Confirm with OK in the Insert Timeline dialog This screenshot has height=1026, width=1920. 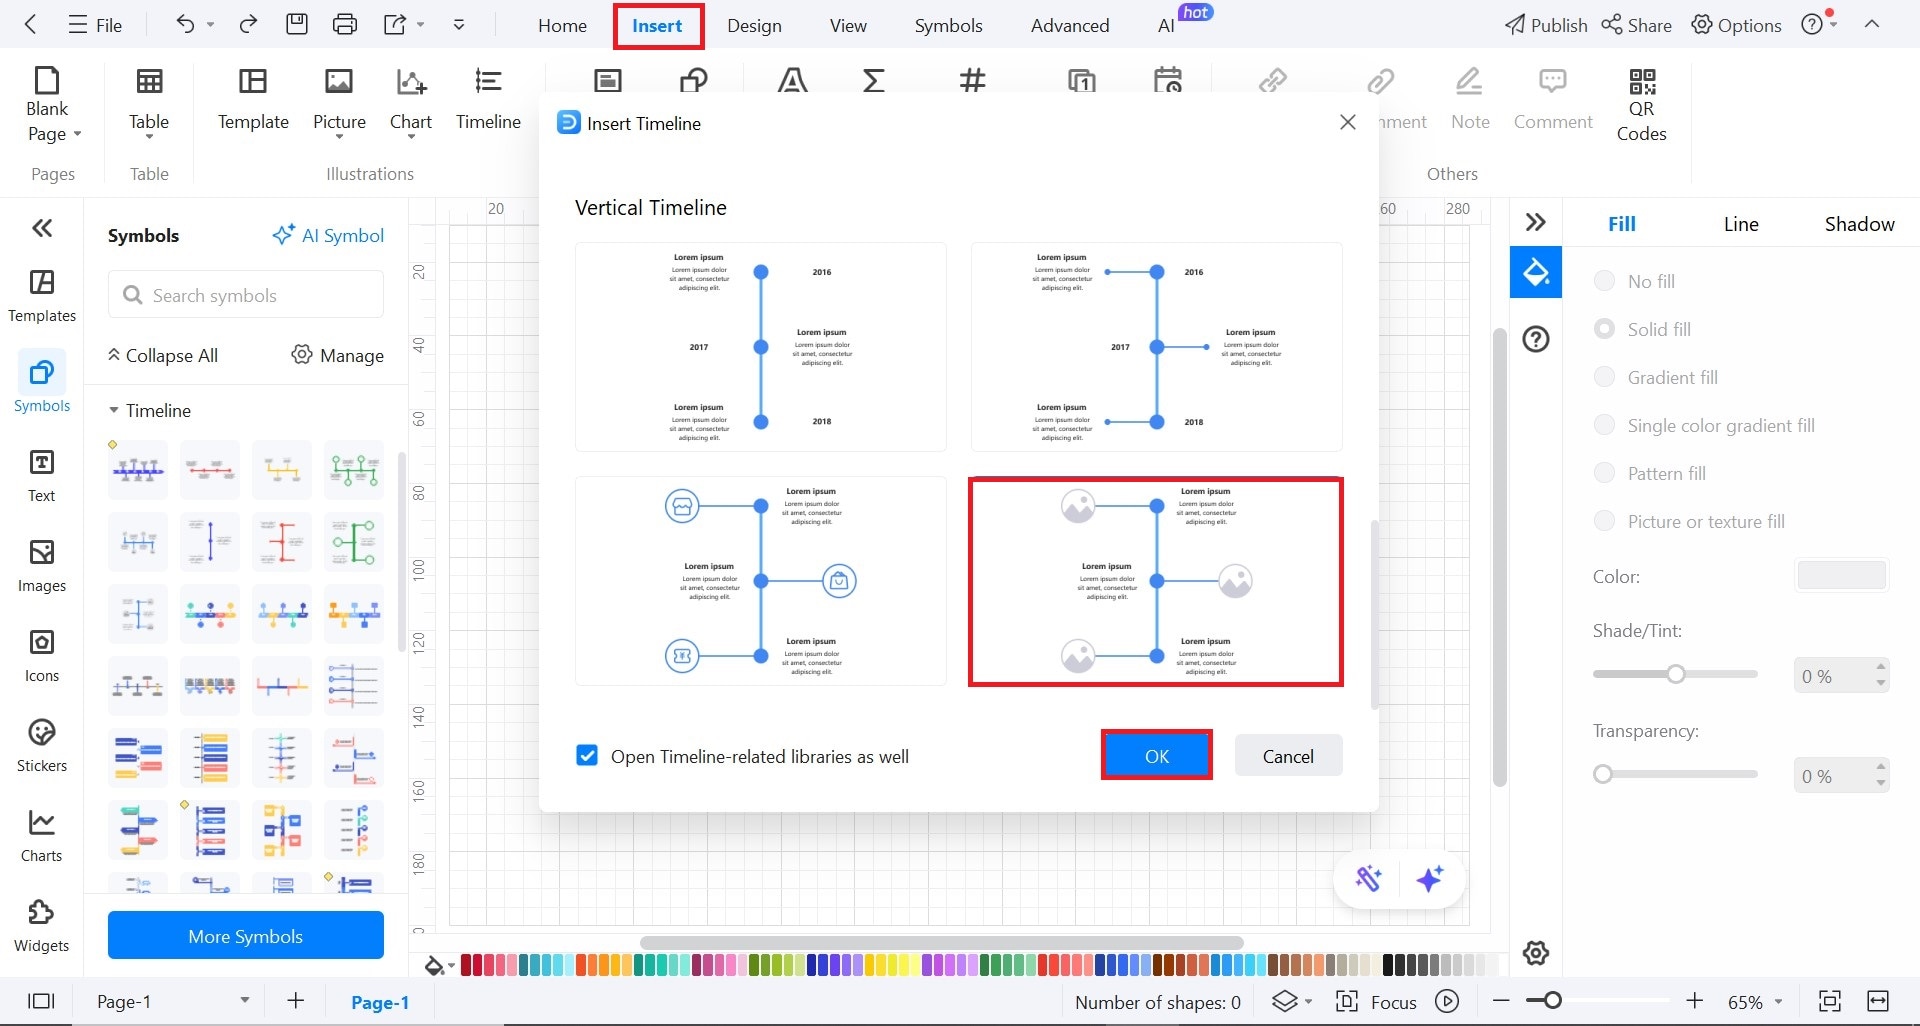point(1157,756)
